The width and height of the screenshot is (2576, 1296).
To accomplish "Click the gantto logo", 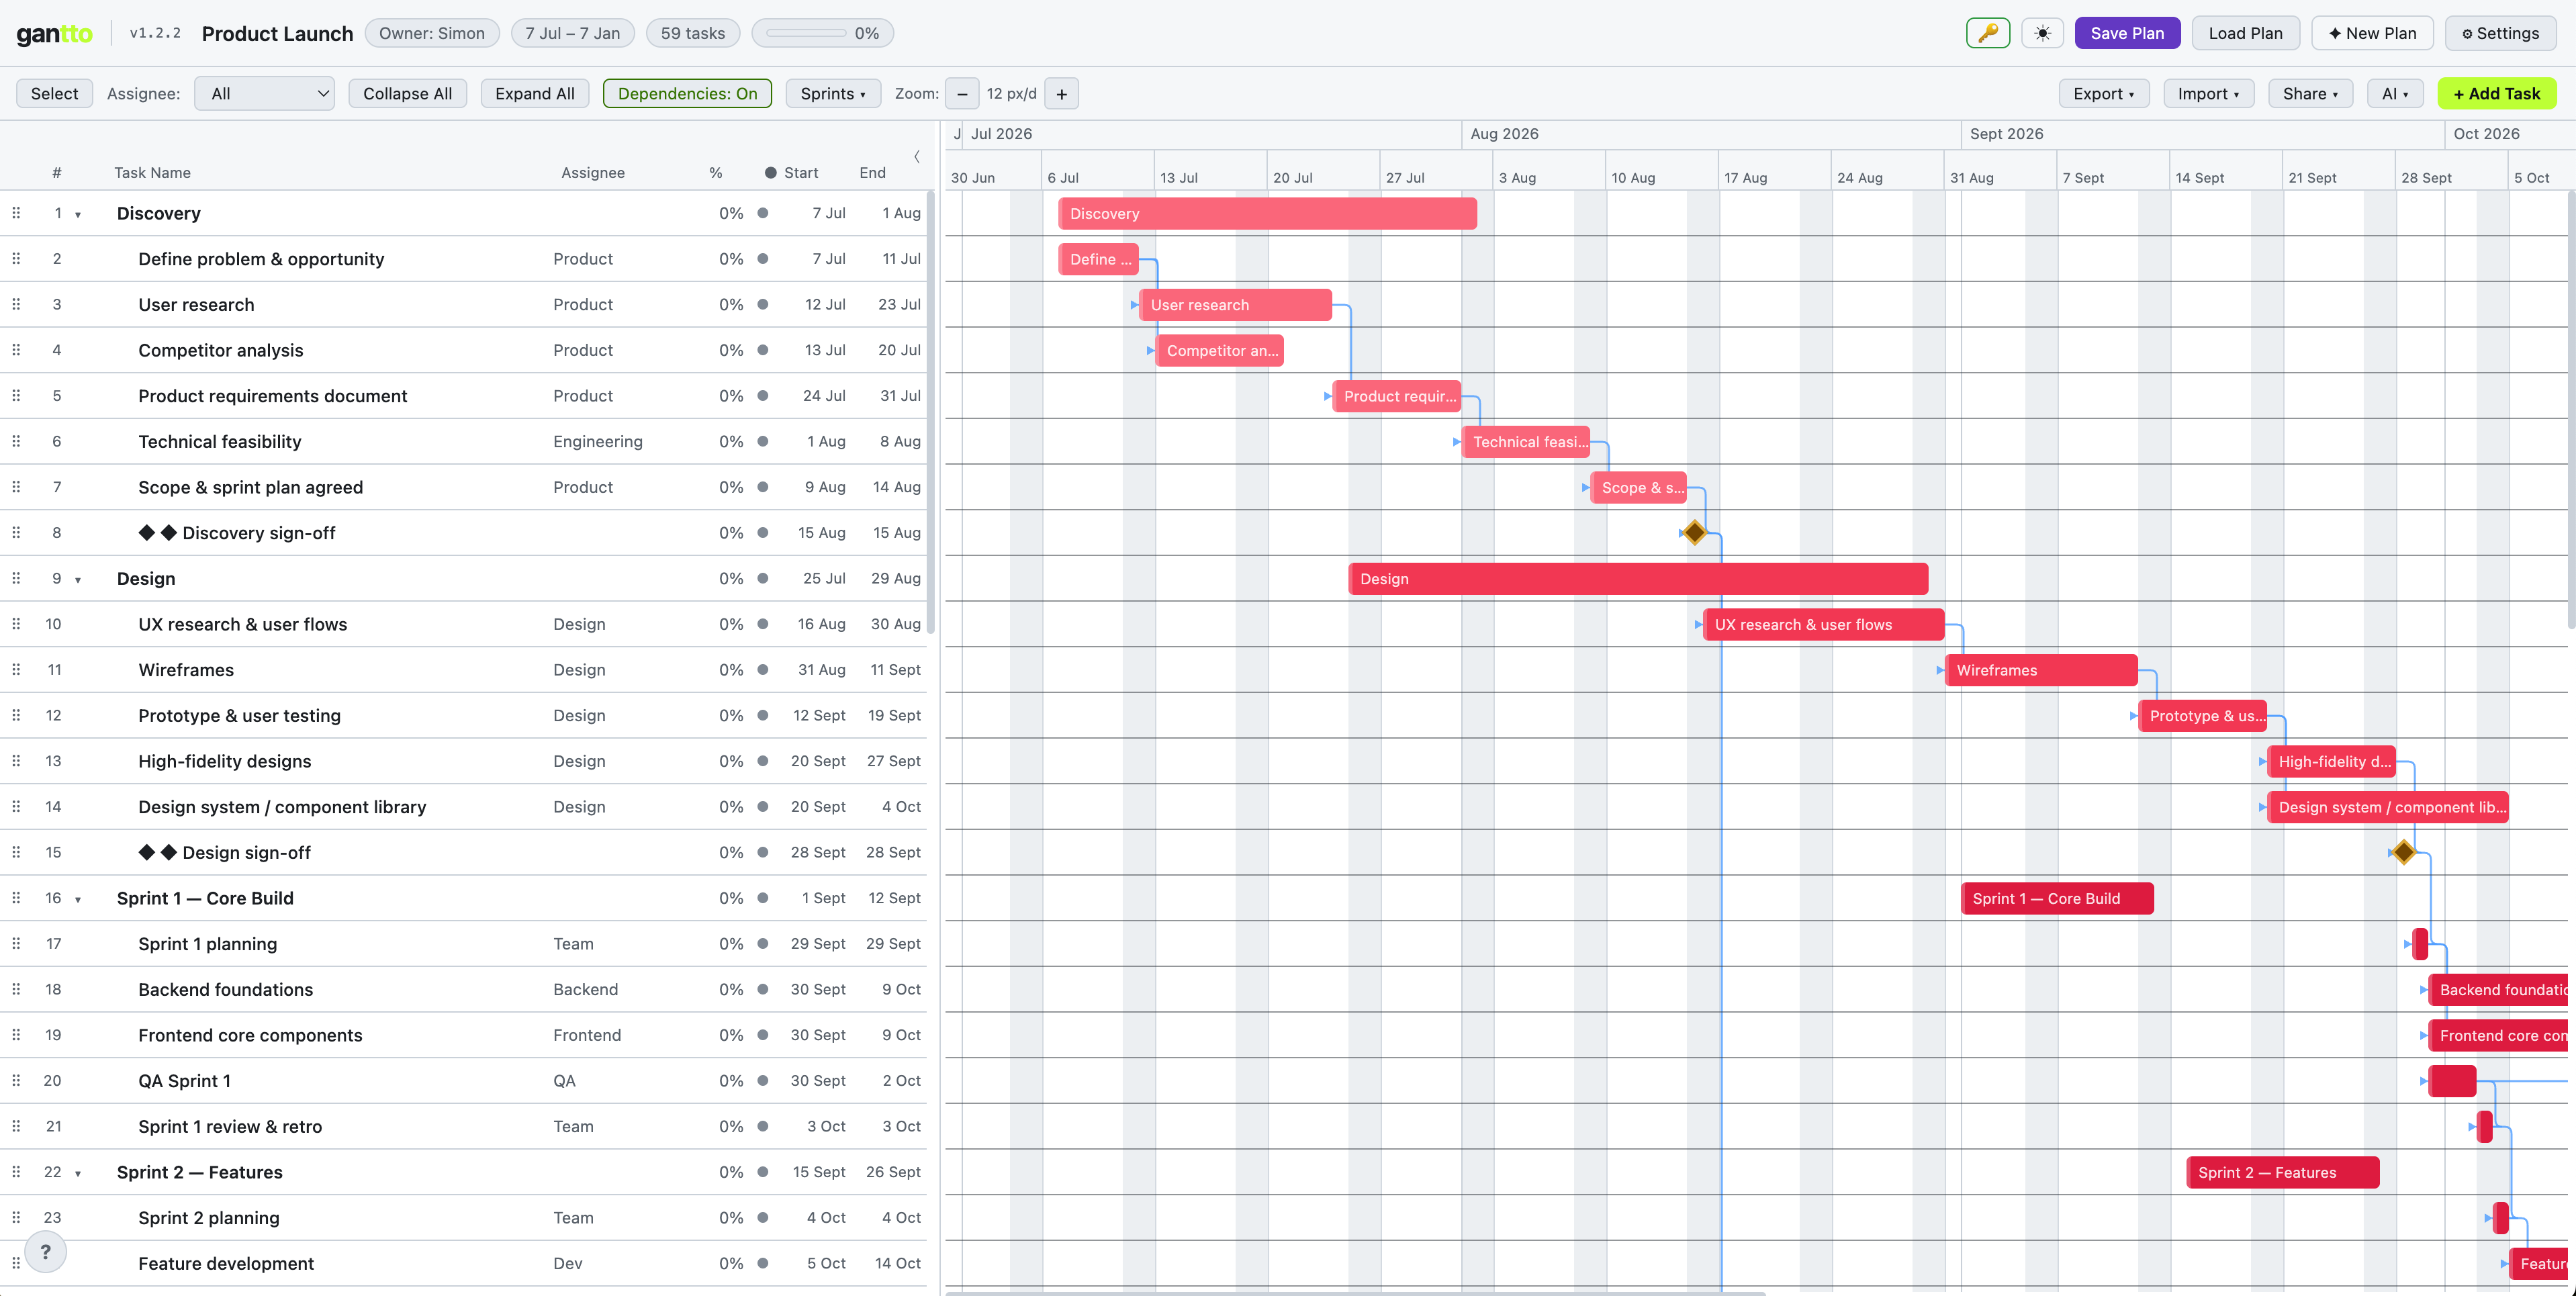I will [x=54, y=33].
